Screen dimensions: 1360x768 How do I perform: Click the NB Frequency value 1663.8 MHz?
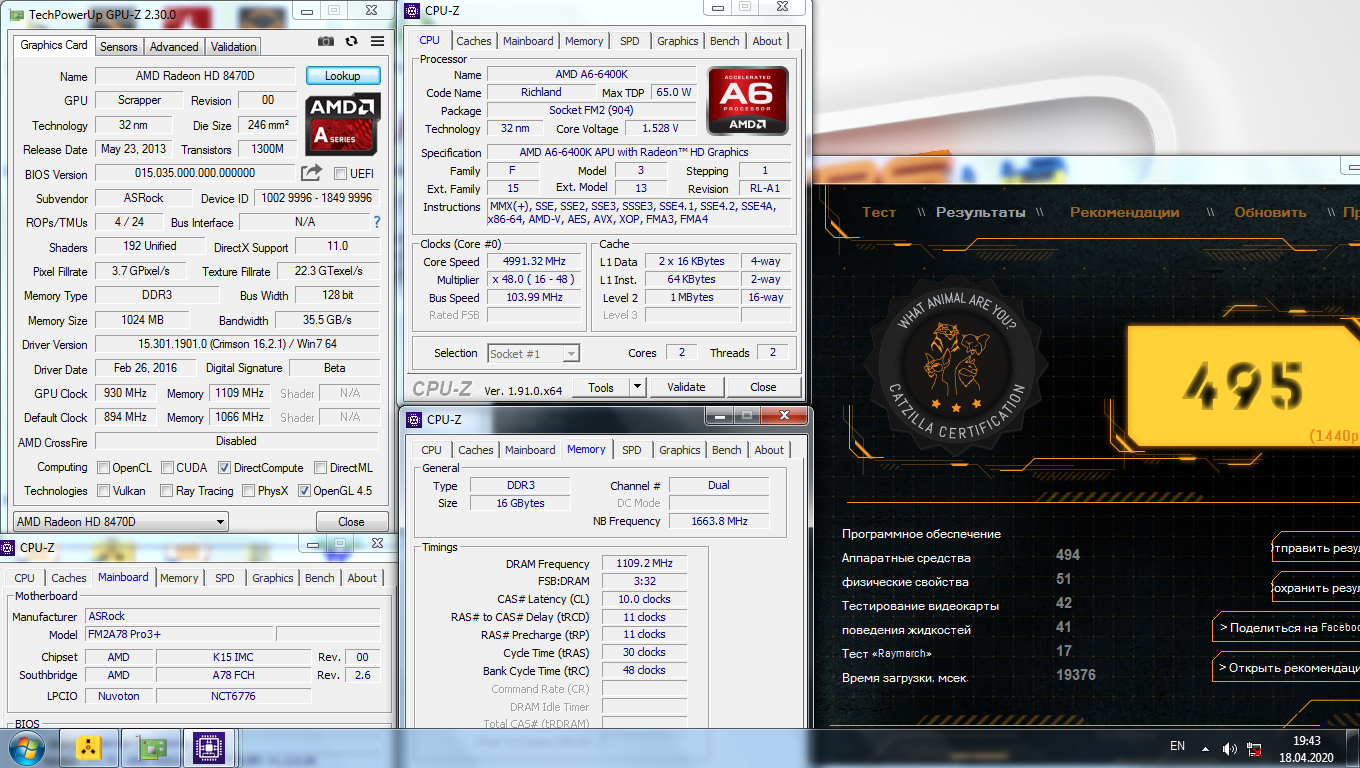tap(719, 521)
